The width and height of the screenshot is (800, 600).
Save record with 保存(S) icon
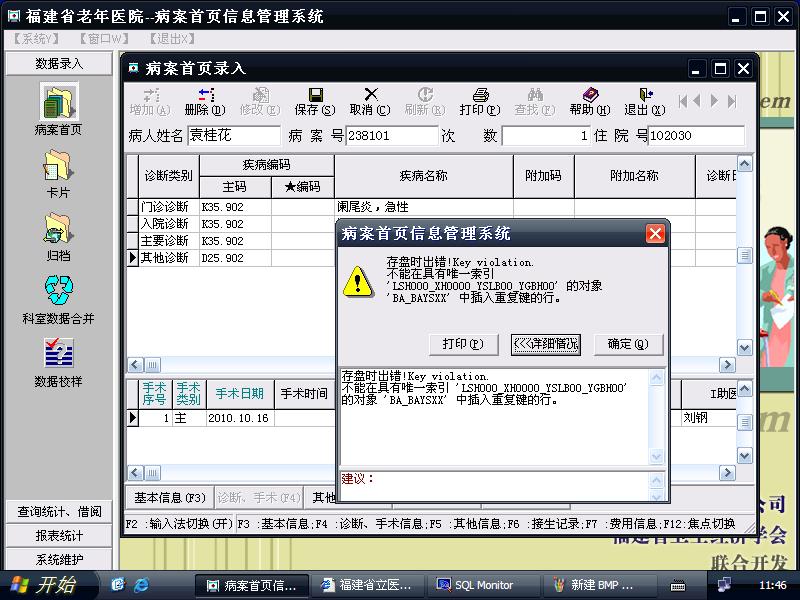[315, 102]
